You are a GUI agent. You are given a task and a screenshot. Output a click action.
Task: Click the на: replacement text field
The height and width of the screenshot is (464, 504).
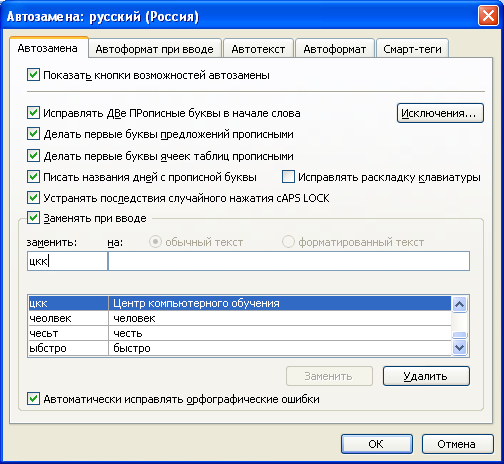[x=289, y=261]
